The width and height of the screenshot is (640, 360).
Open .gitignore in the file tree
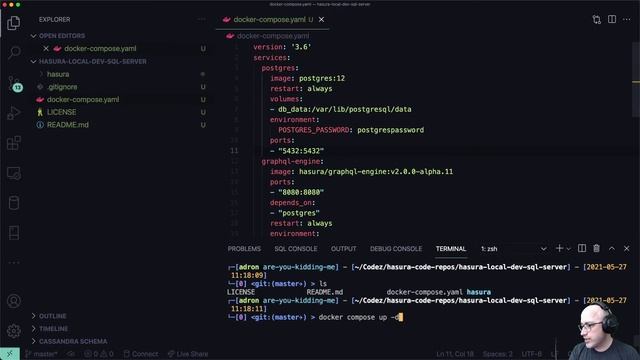click(x=62, y=87)
